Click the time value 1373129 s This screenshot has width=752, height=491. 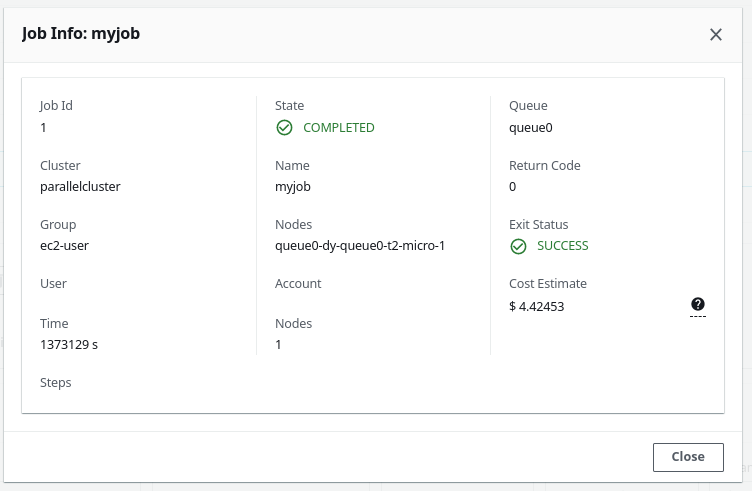(69, 344)
